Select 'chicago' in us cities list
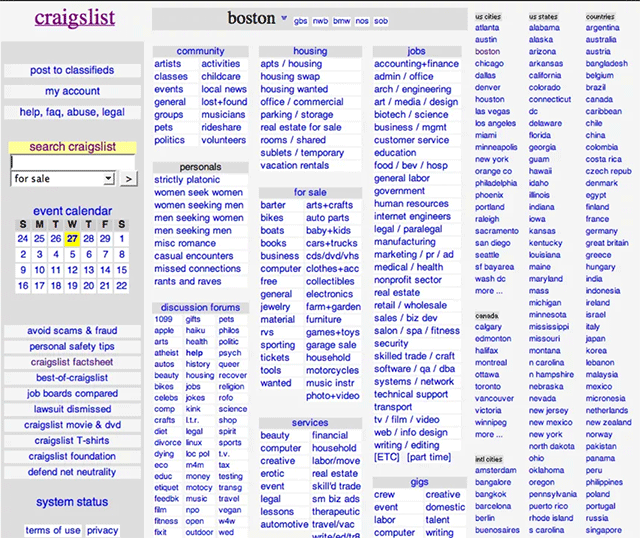640x538 pixels. [x=489, y=64]
